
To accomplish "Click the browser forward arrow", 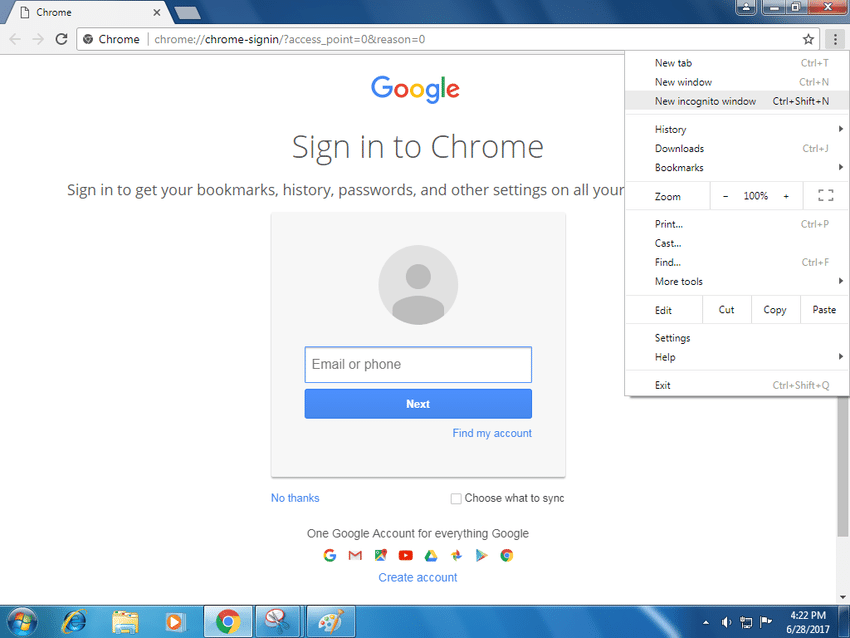I will pyautogui.click(x=38, y=39).
